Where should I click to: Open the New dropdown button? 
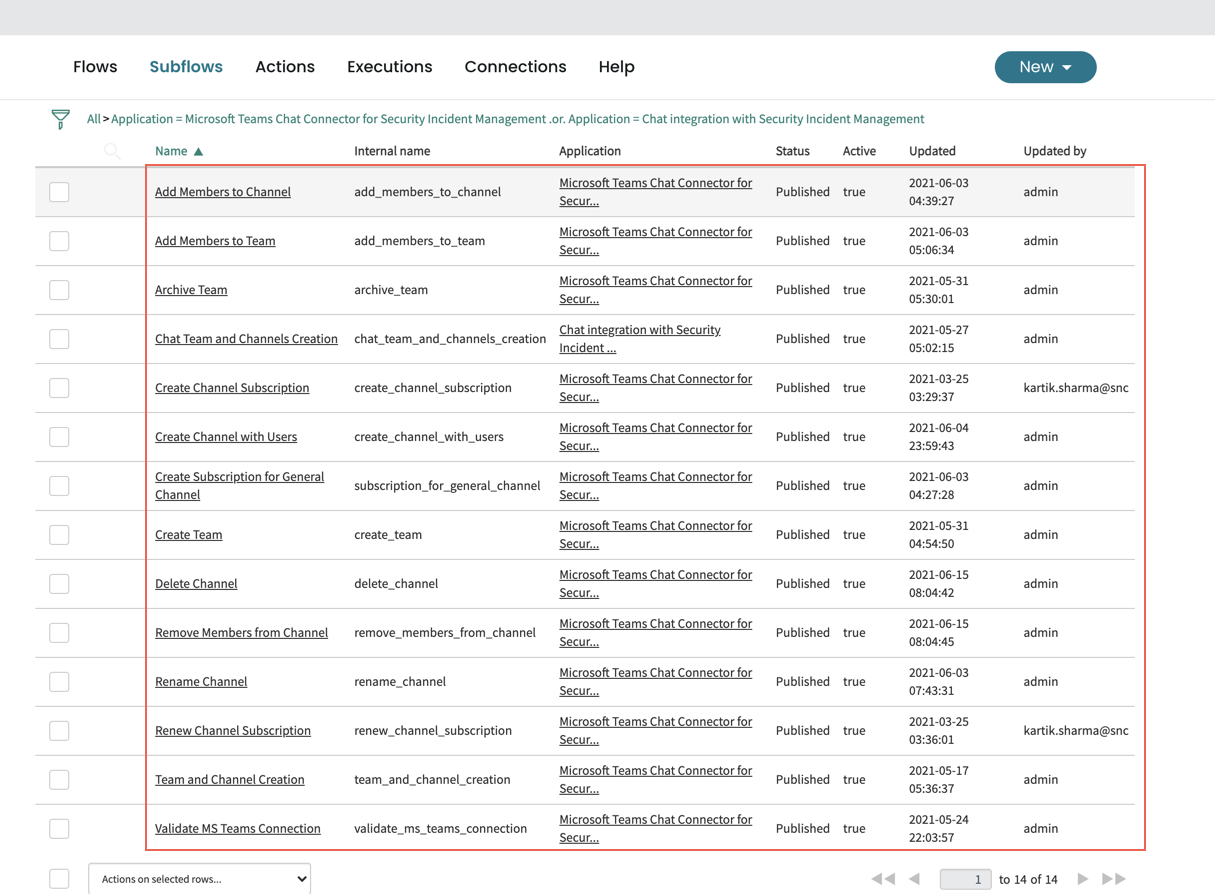(x=1045, y=67)
